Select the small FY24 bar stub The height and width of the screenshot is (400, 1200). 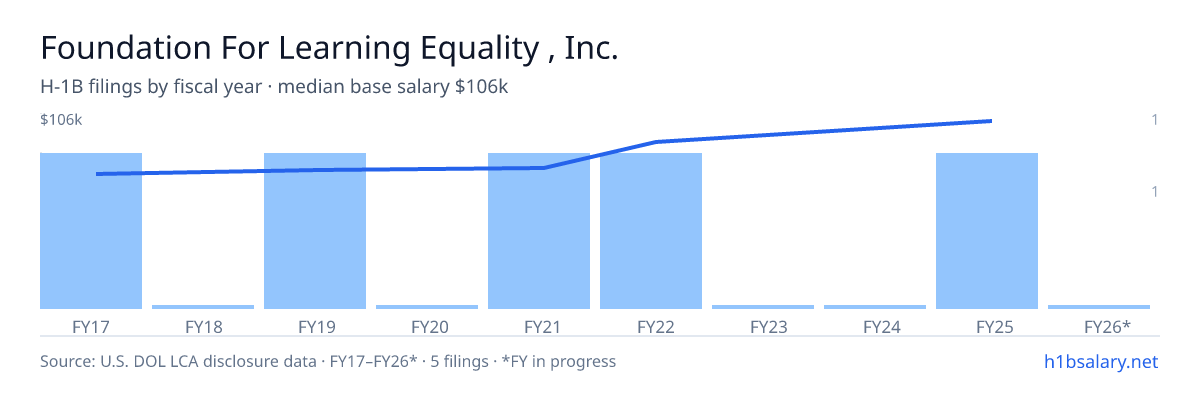(875, 307)
